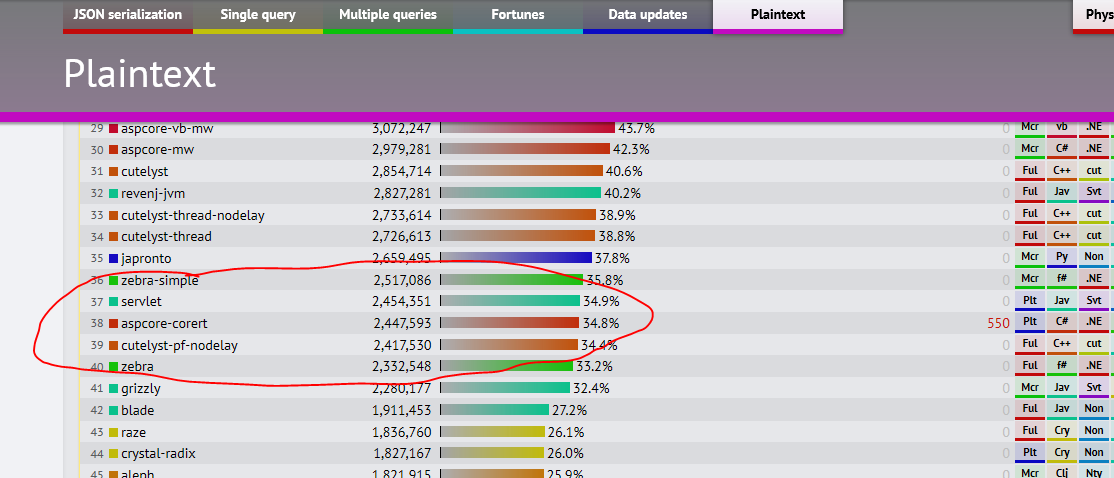Open the Single query tab
Viewport: 1114px width, 478px height.
click(258, 16)
